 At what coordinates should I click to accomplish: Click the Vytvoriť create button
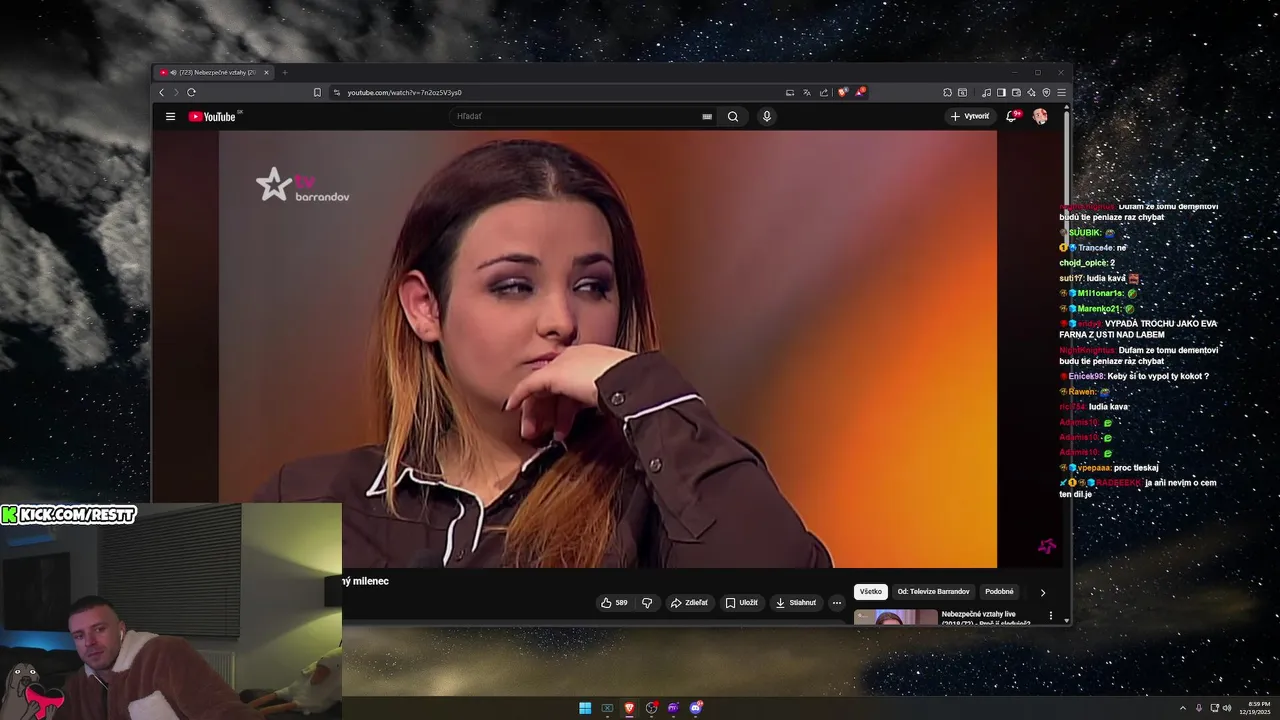969,116
